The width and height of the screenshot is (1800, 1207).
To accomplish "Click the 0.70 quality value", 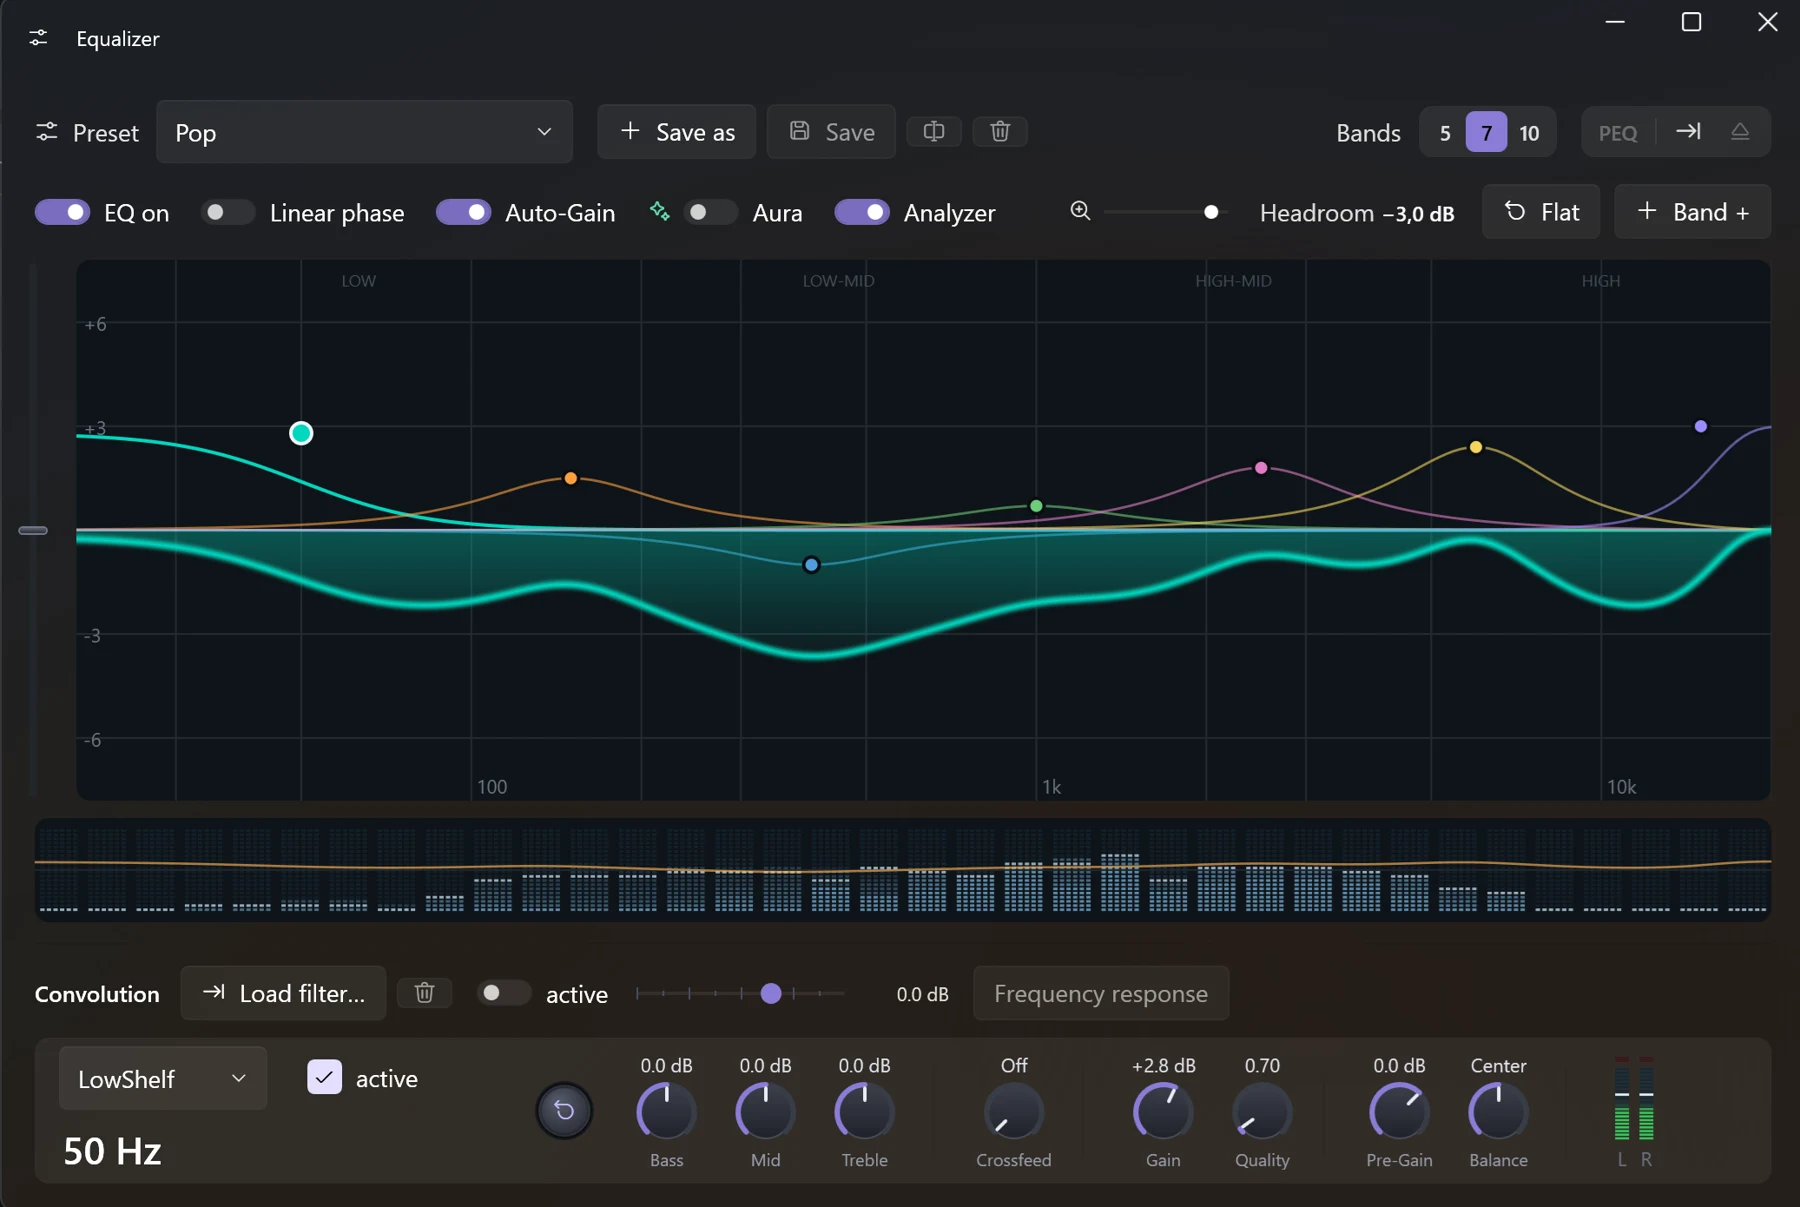I will (x=1262, y=1066).
